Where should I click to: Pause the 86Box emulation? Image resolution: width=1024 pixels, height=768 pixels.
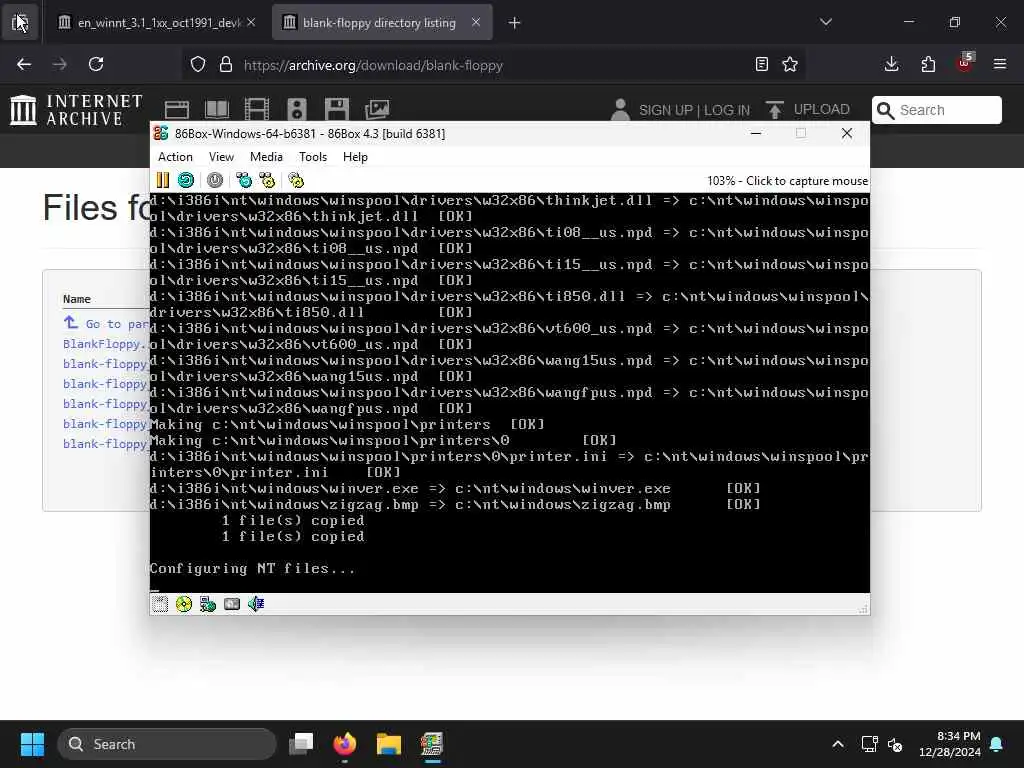click(163, 180)
